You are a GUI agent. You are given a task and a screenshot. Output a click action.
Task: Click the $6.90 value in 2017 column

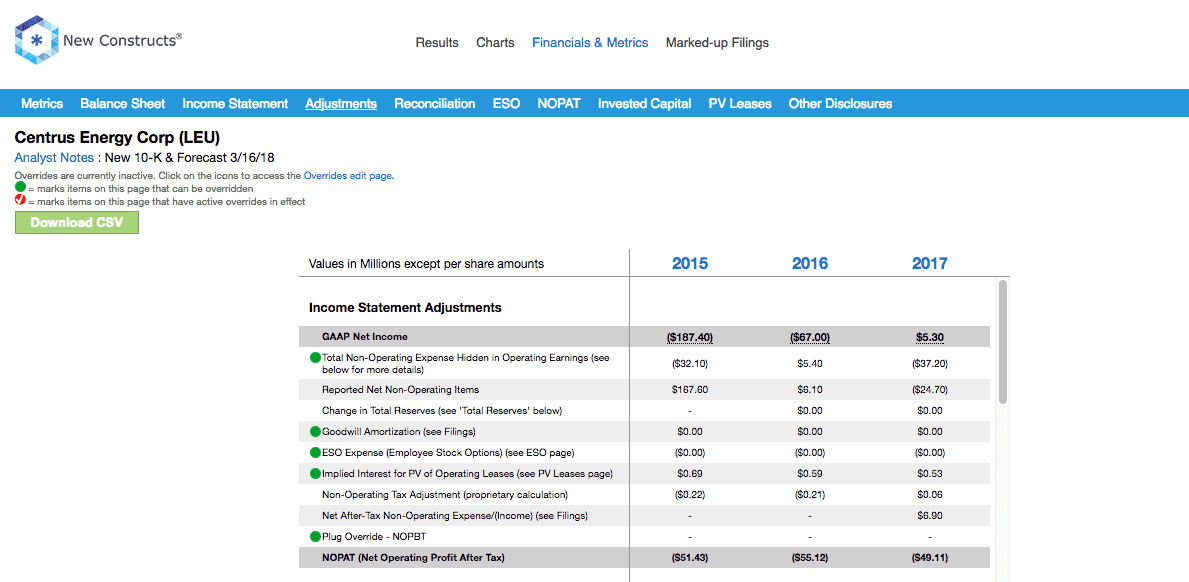pyautogui.click(x=930, y=516)
